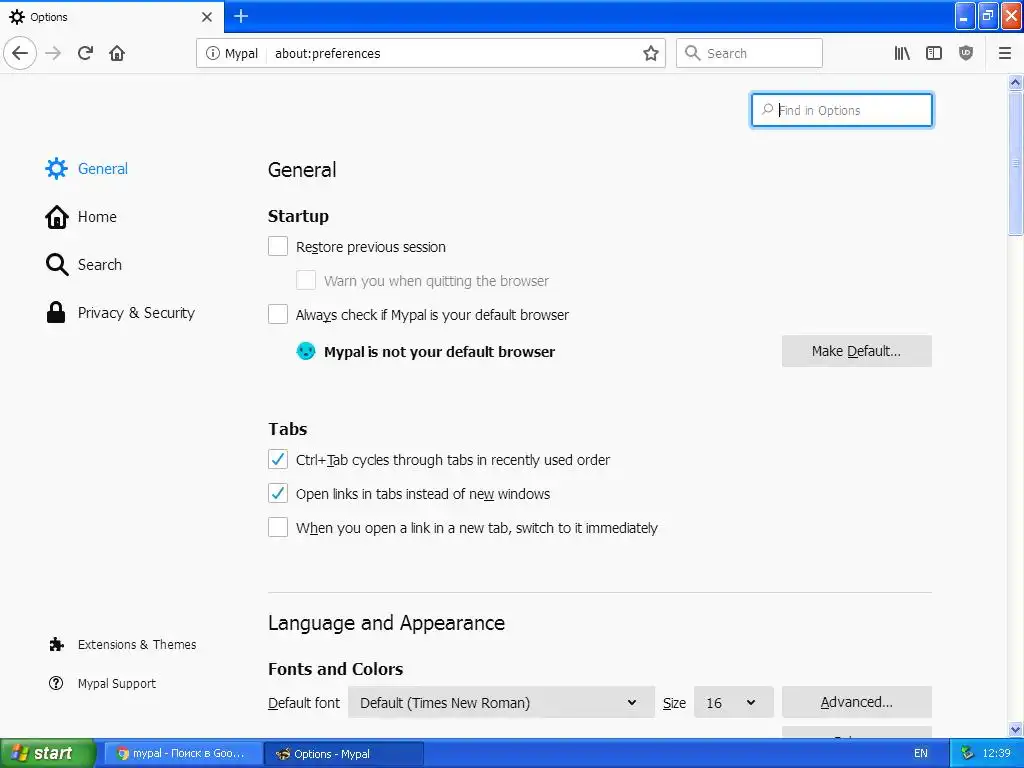1024x768 pixels.
Task: Click the Search magnifier icon in the sidebar
Action: coord(56,264)
